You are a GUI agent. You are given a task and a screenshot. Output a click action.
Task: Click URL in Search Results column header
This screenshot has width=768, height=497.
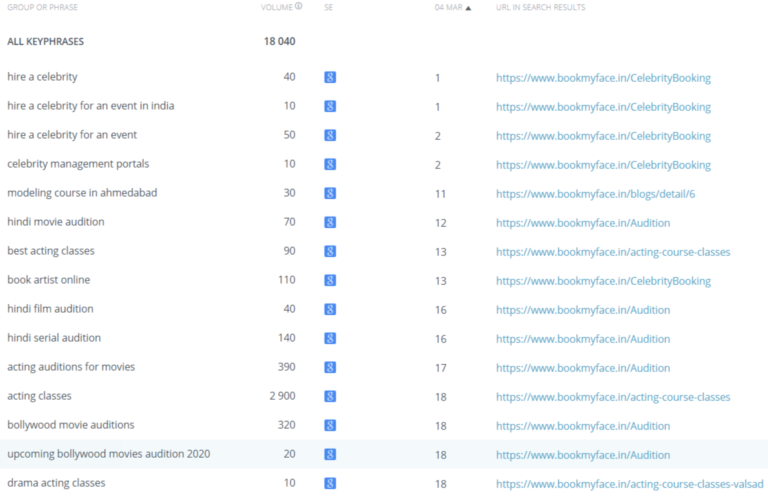coord(541,7)
